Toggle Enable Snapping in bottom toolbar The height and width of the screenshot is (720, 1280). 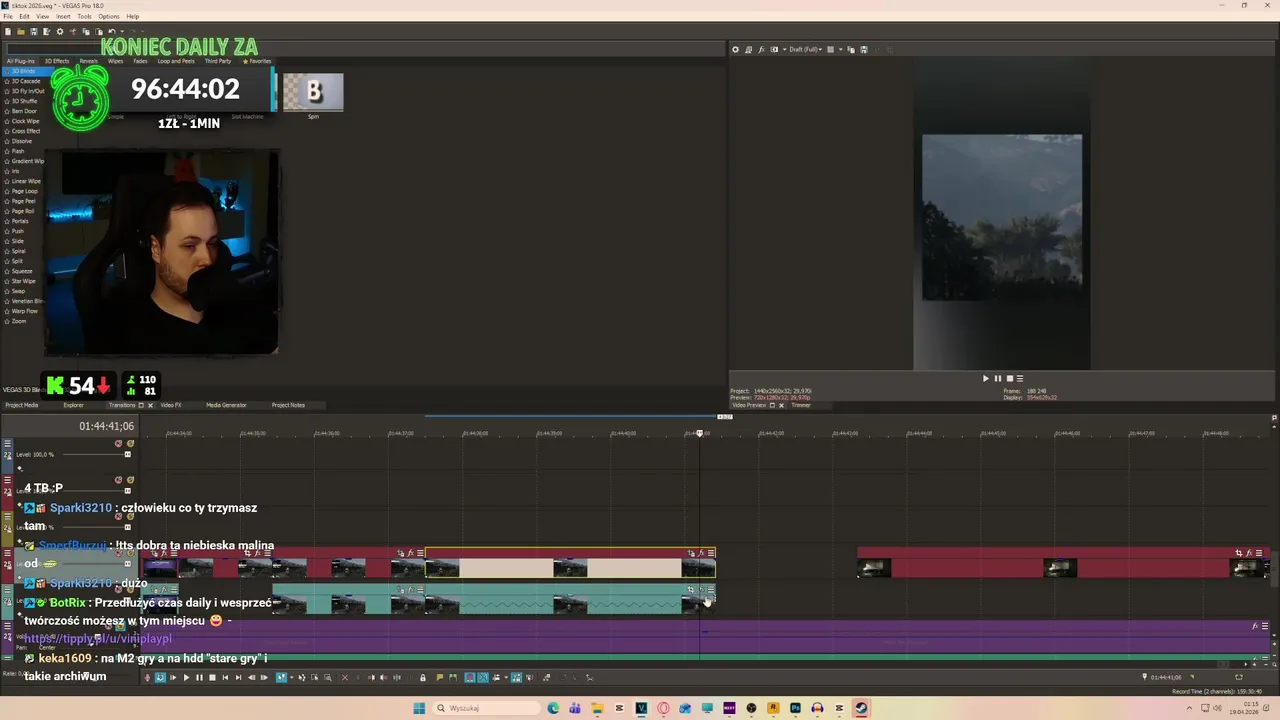[470, 678]
